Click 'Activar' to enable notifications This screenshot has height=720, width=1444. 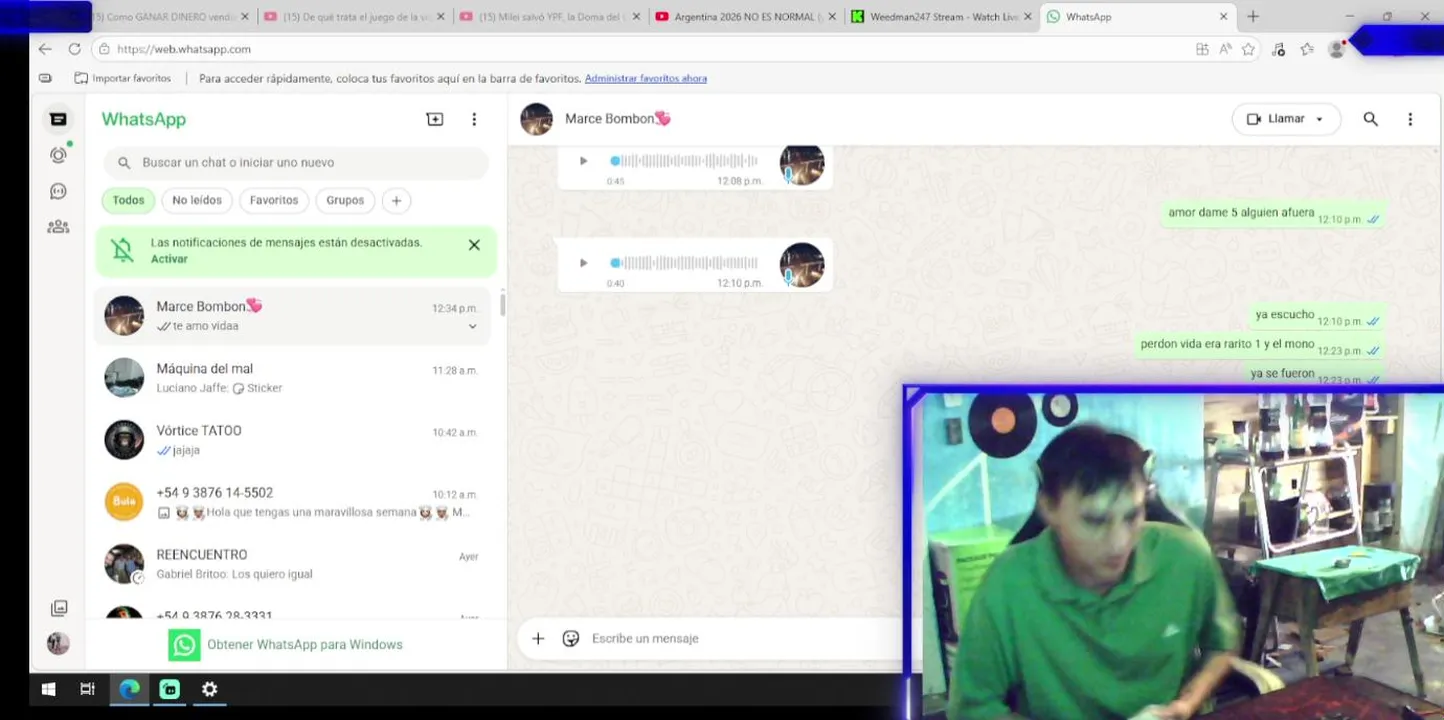(x=169, y=259)
